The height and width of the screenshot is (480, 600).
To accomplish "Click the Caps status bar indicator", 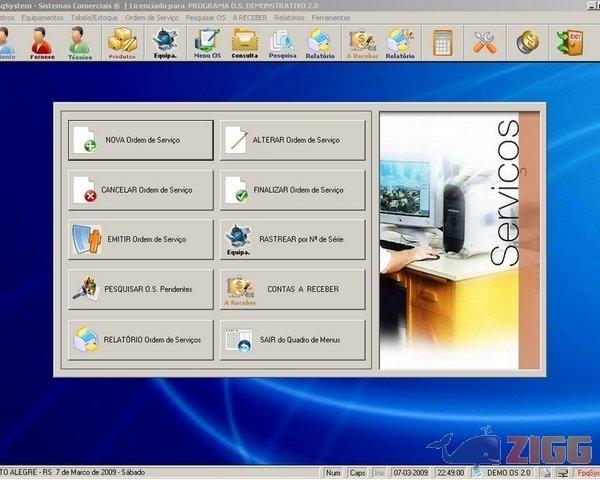I will [357, 473].
